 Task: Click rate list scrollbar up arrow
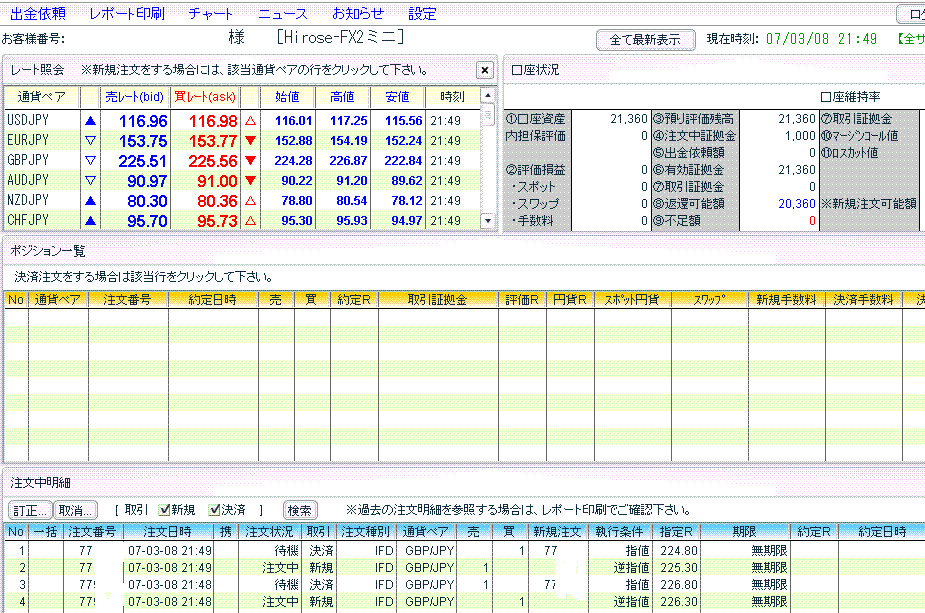coord(488,95)
